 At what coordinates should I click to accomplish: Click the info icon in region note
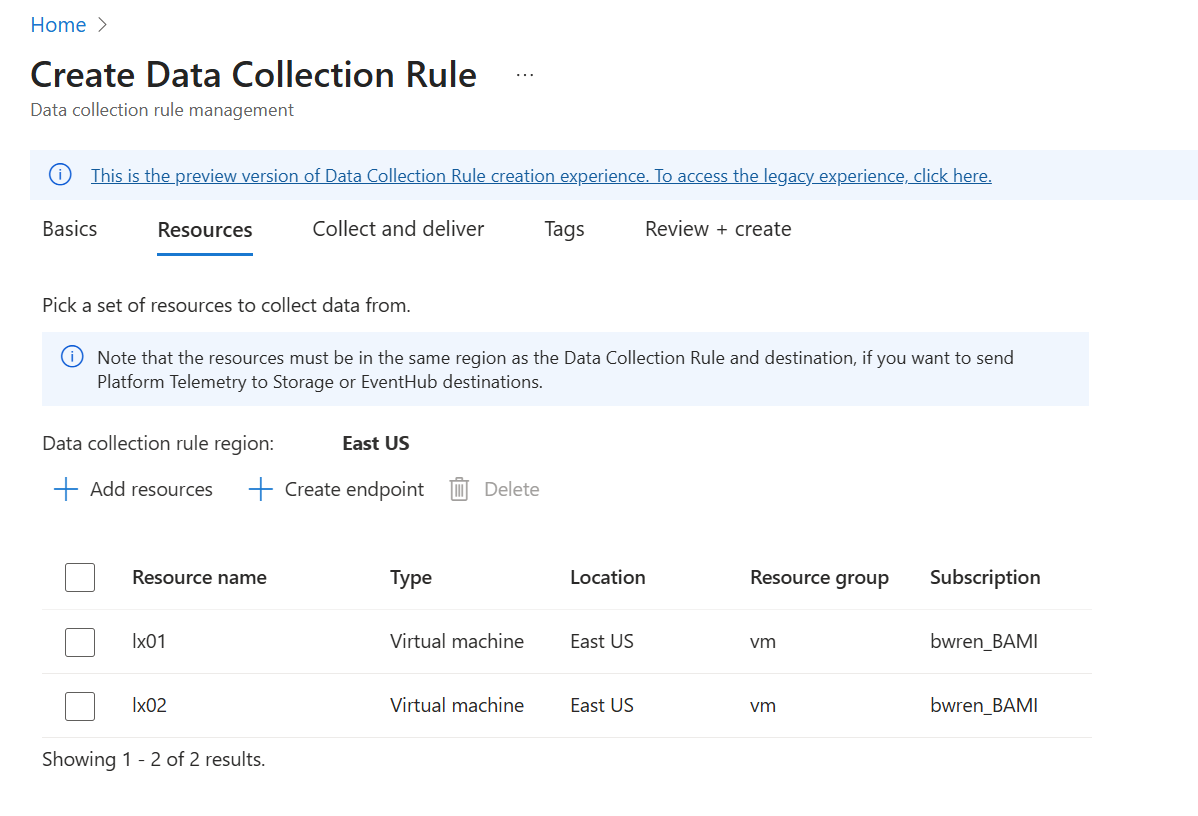pos(72,357)
